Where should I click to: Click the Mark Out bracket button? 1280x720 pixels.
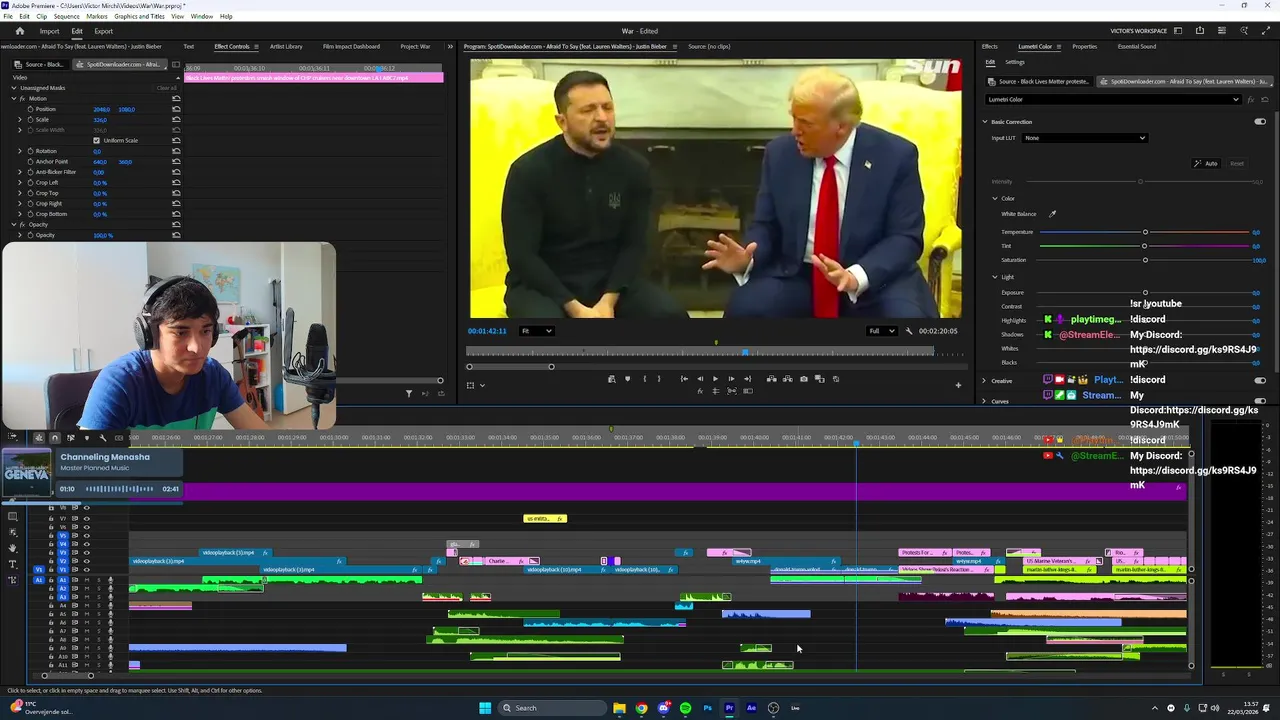click(x=658, y=379)
